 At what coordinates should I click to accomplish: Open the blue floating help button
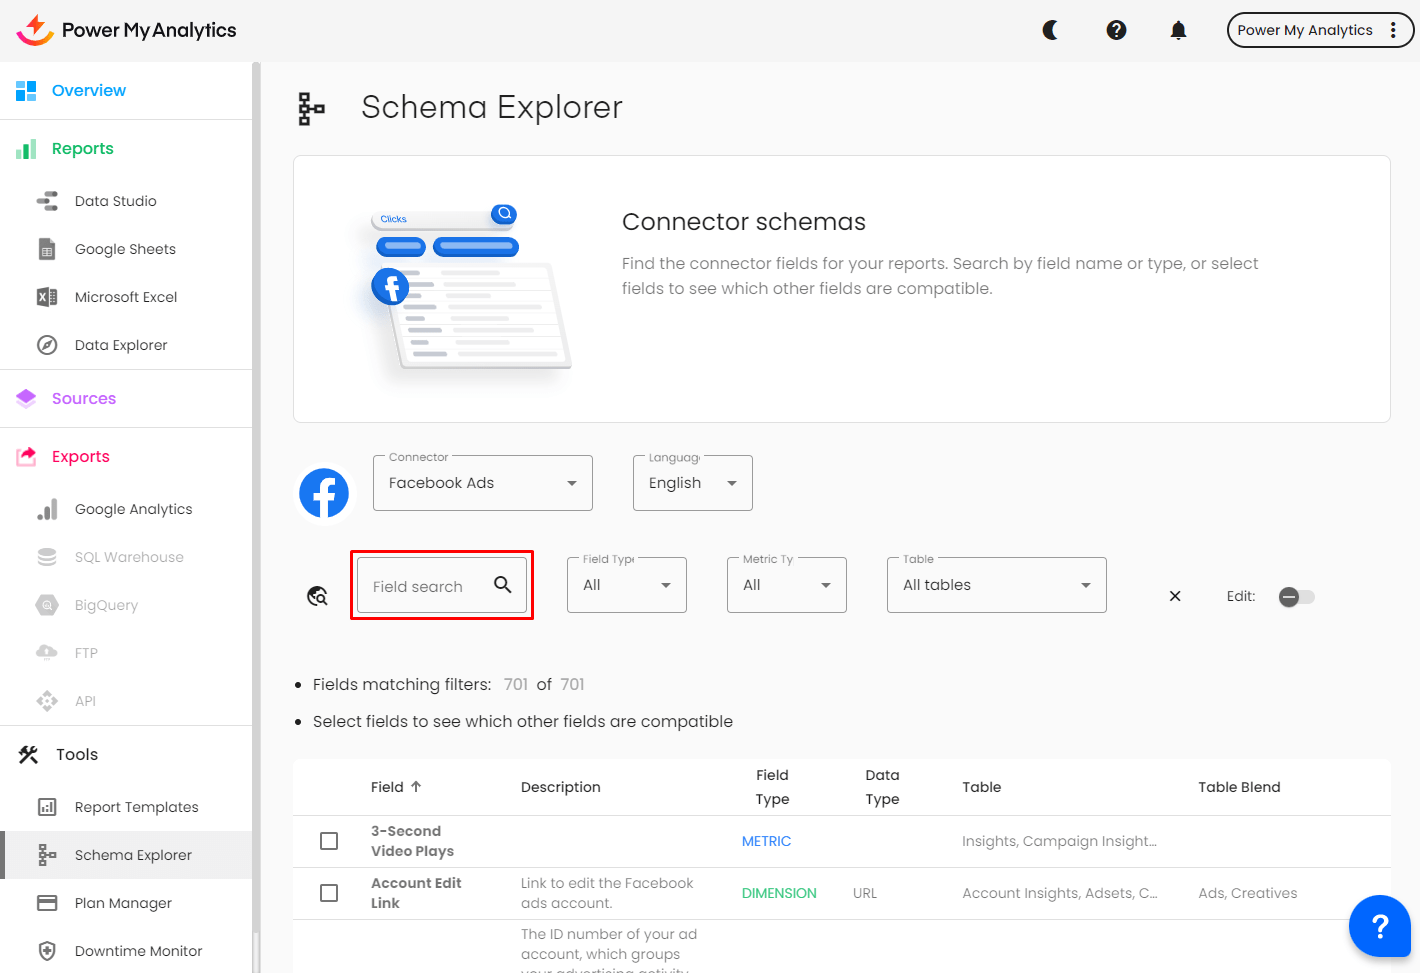(x=1380, y=926)
